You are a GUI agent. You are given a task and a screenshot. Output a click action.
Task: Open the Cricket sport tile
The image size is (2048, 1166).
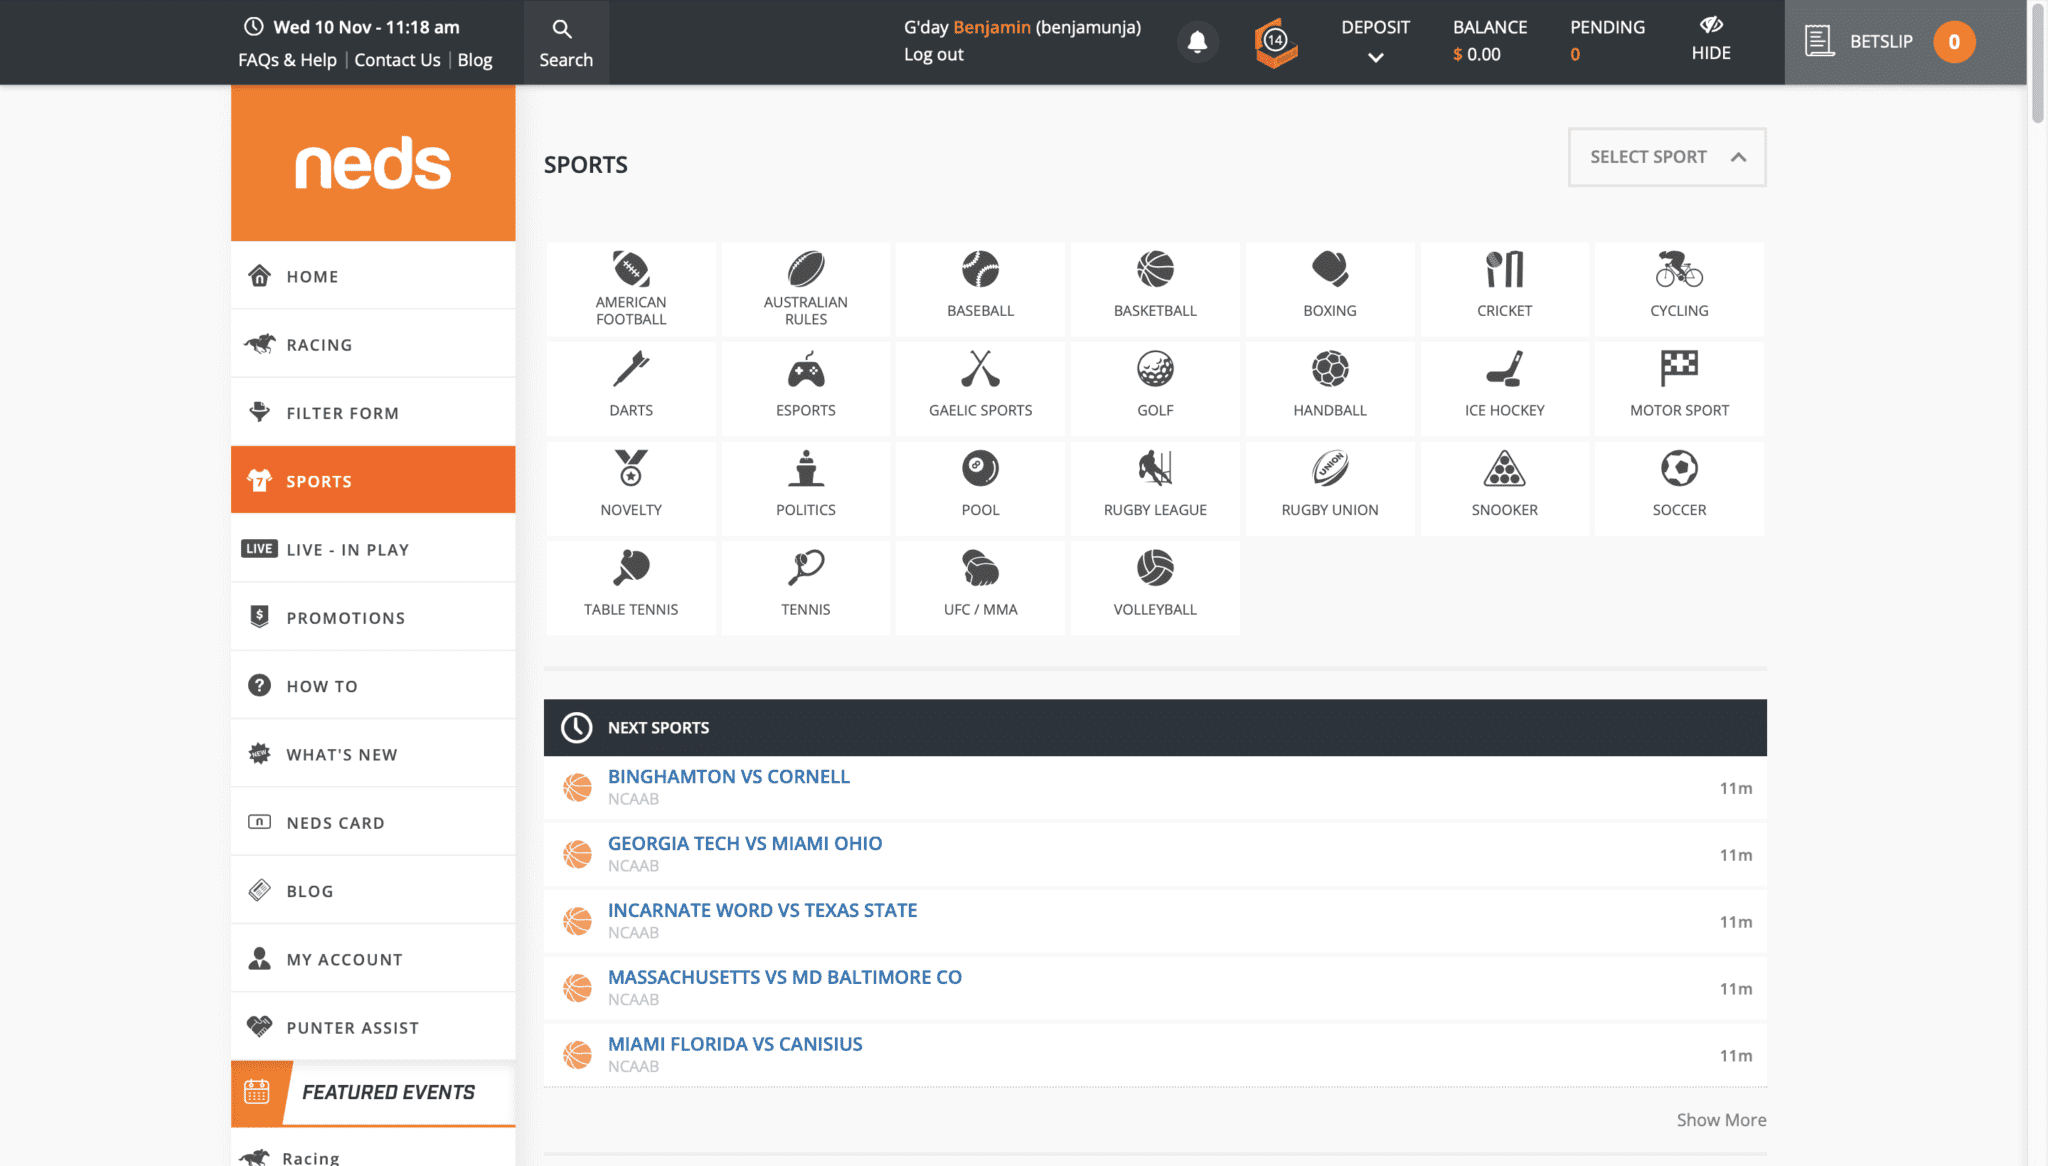[x=1504, y=289]
